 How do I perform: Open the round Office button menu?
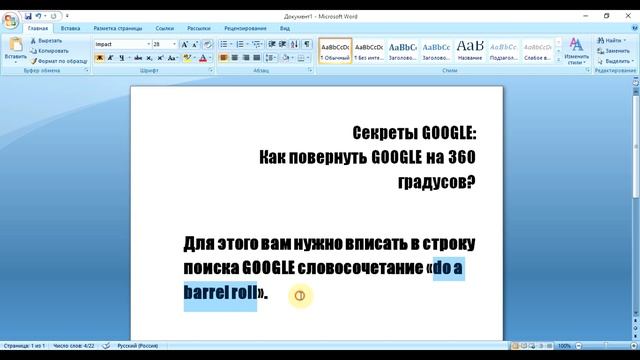10,20
